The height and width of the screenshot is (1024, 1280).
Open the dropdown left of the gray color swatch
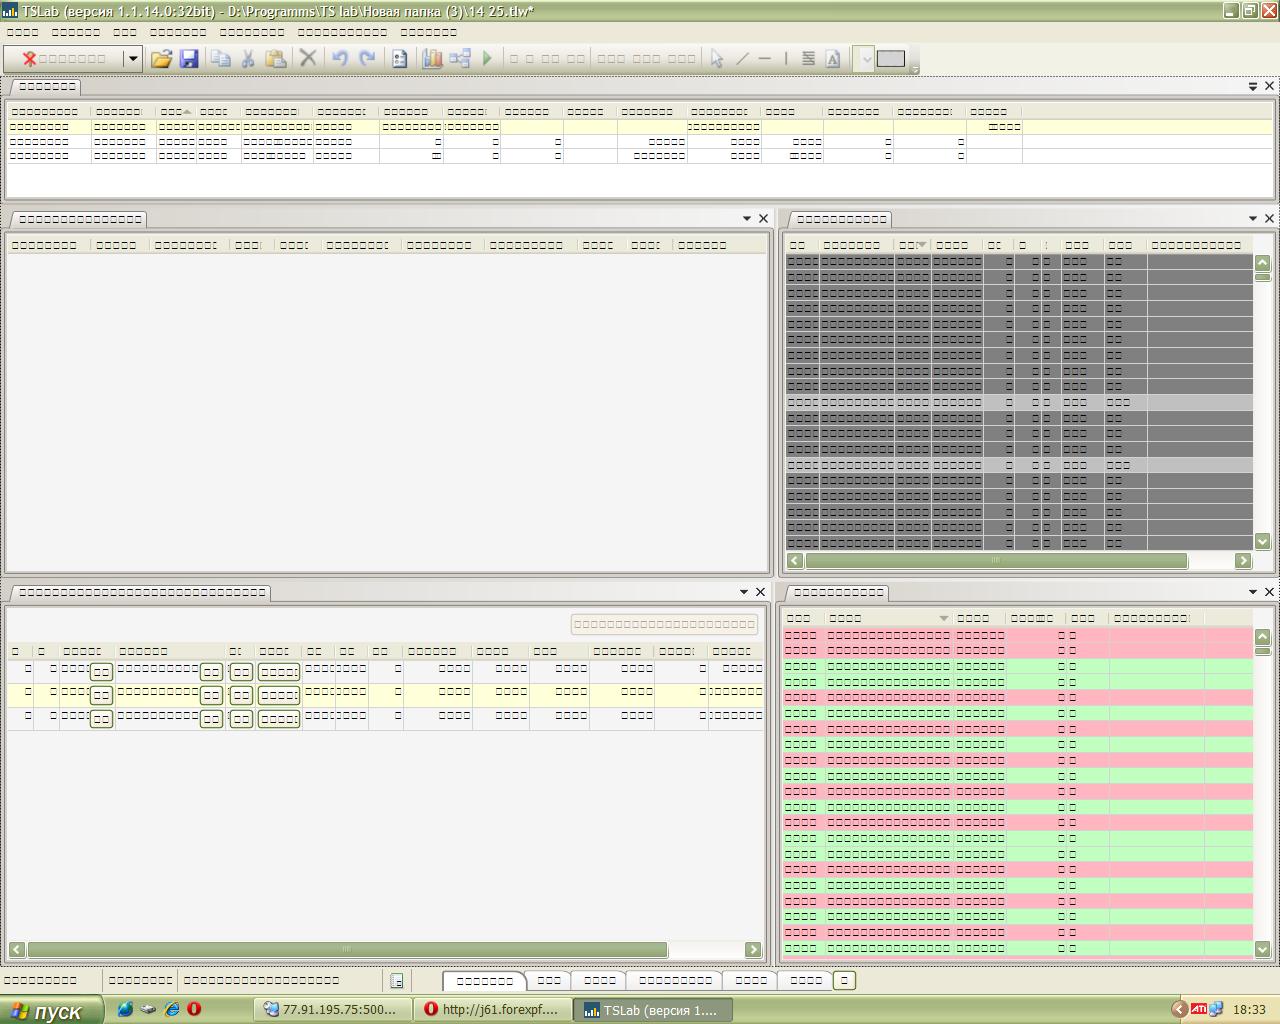(865, 59)
